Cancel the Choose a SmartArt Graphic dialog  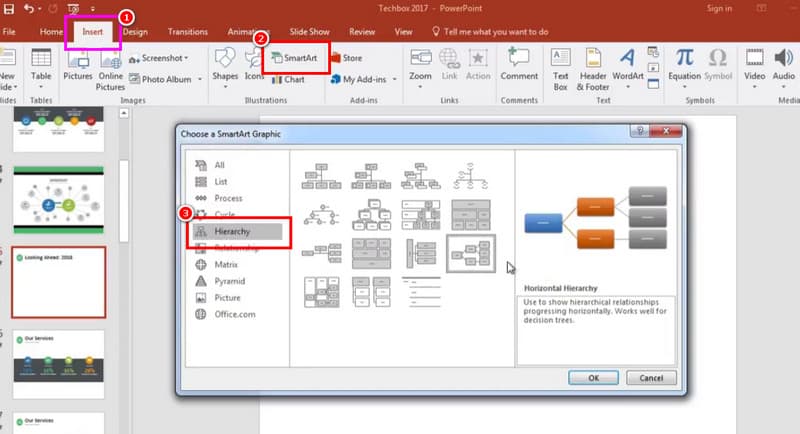(652, 378)
